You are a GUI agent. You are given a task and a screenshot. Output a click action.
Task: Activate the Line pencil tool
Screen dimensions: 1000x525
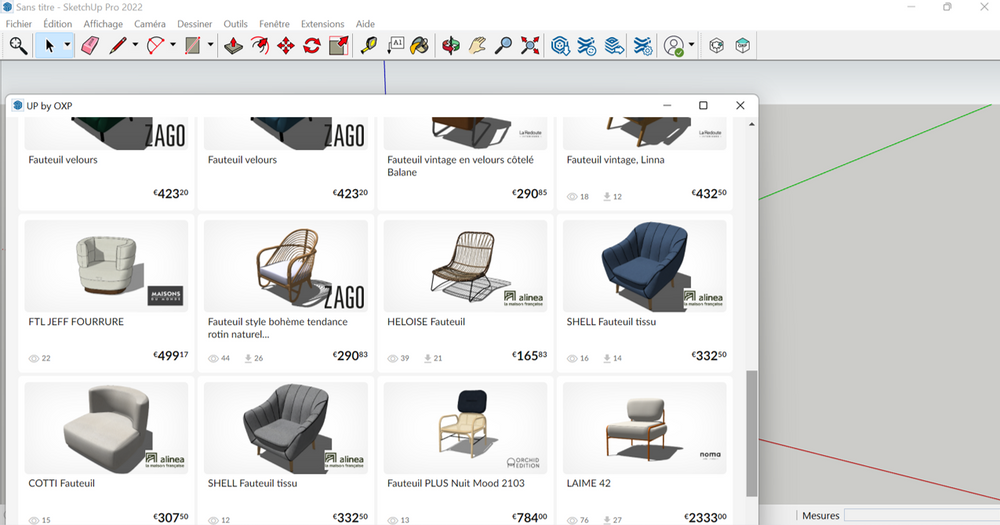click(x=117, y=46)
